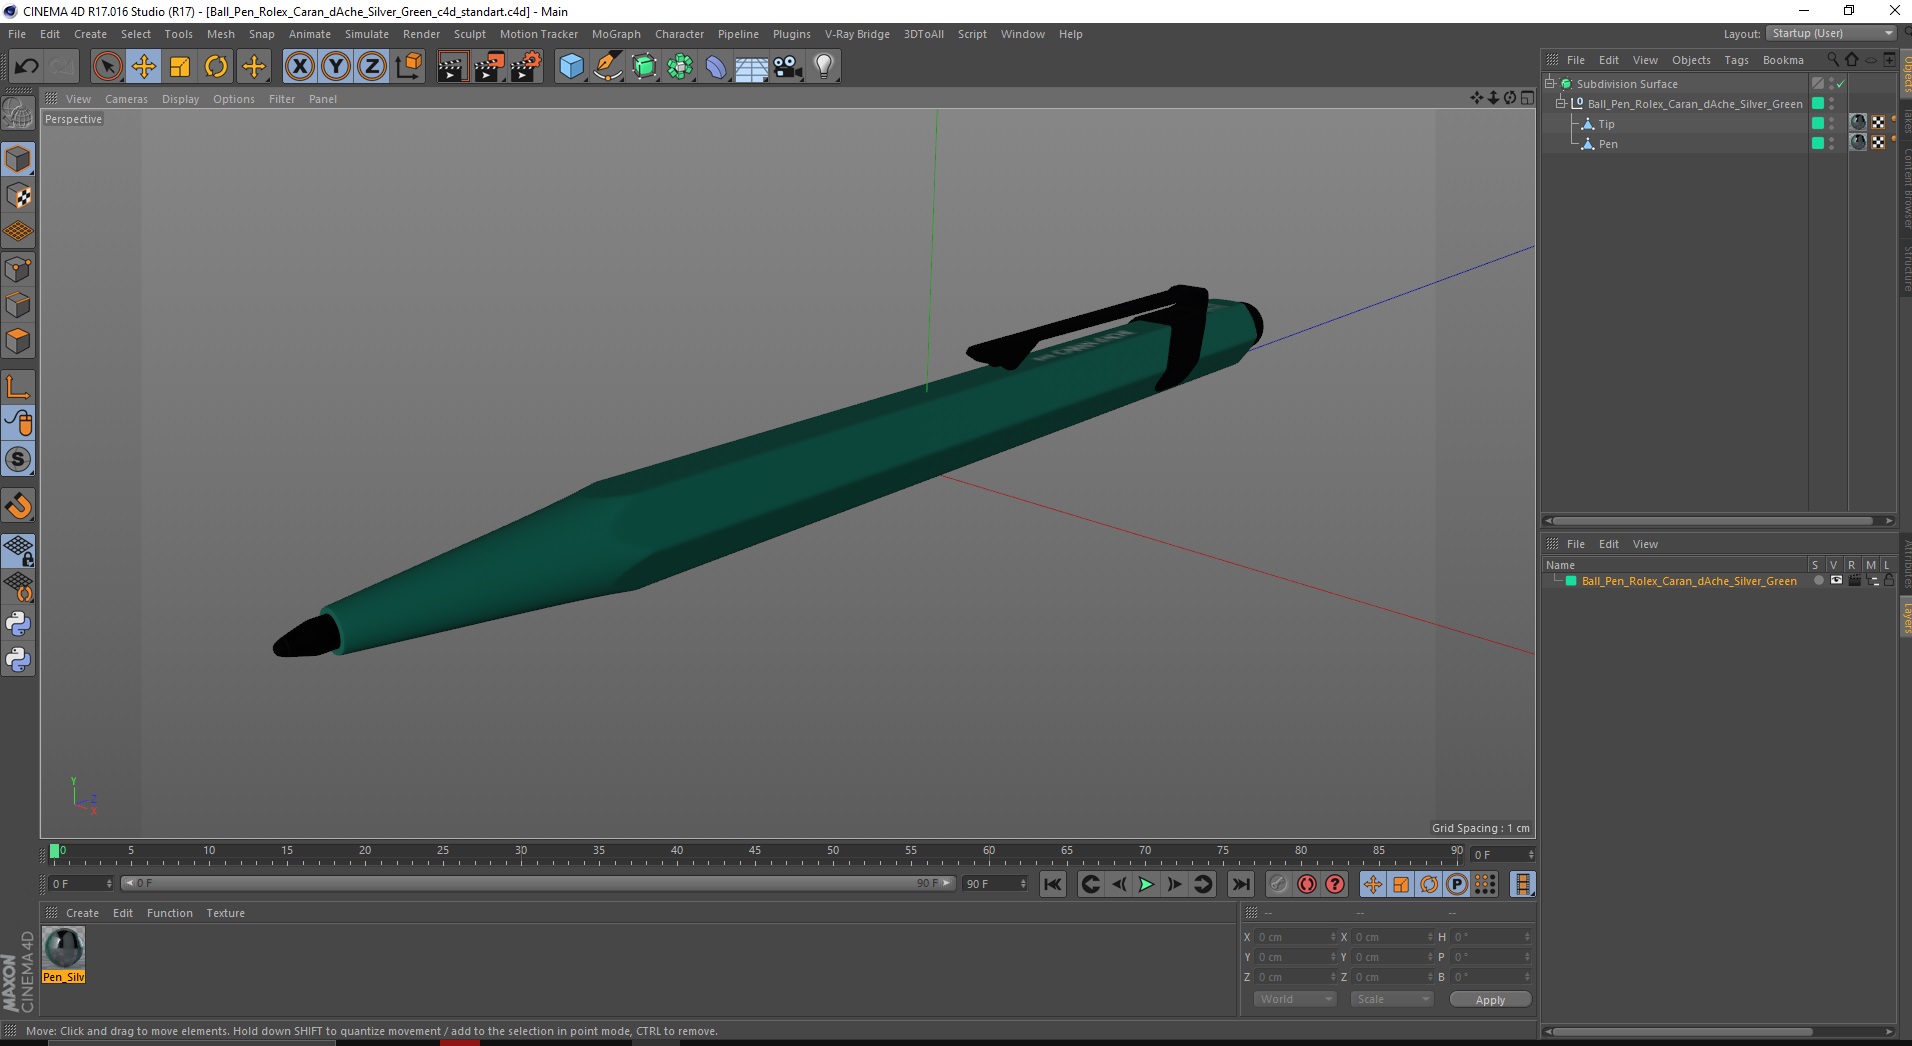The image size is (1912, 1046).
Task: Select the Tip object in hierarchy
Action: click(x=1606, y=124)
